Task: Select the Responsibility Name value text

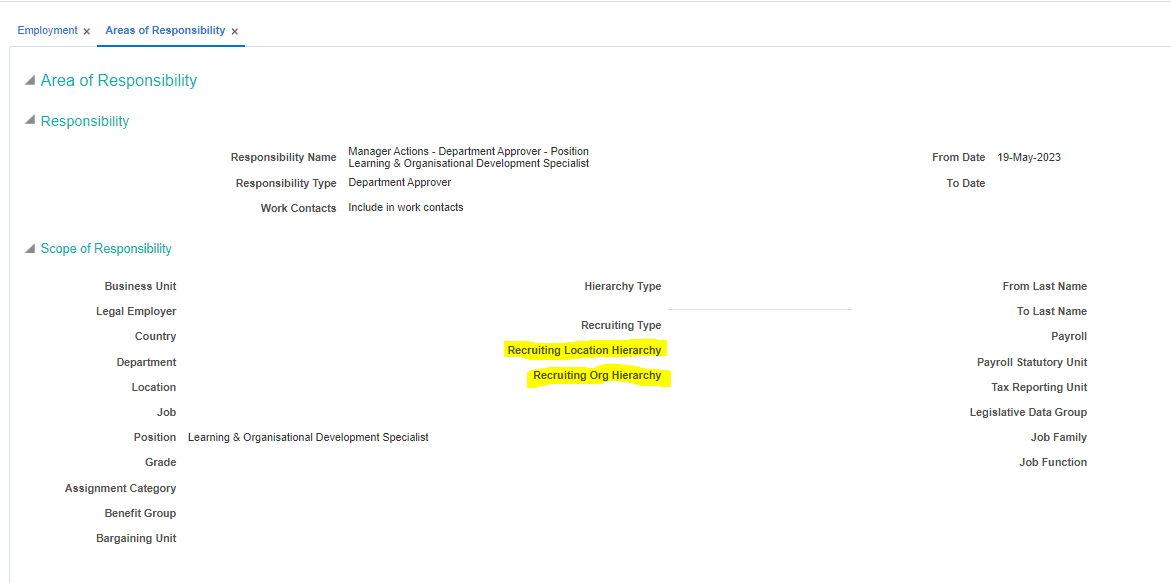Action: pos(467,157)
